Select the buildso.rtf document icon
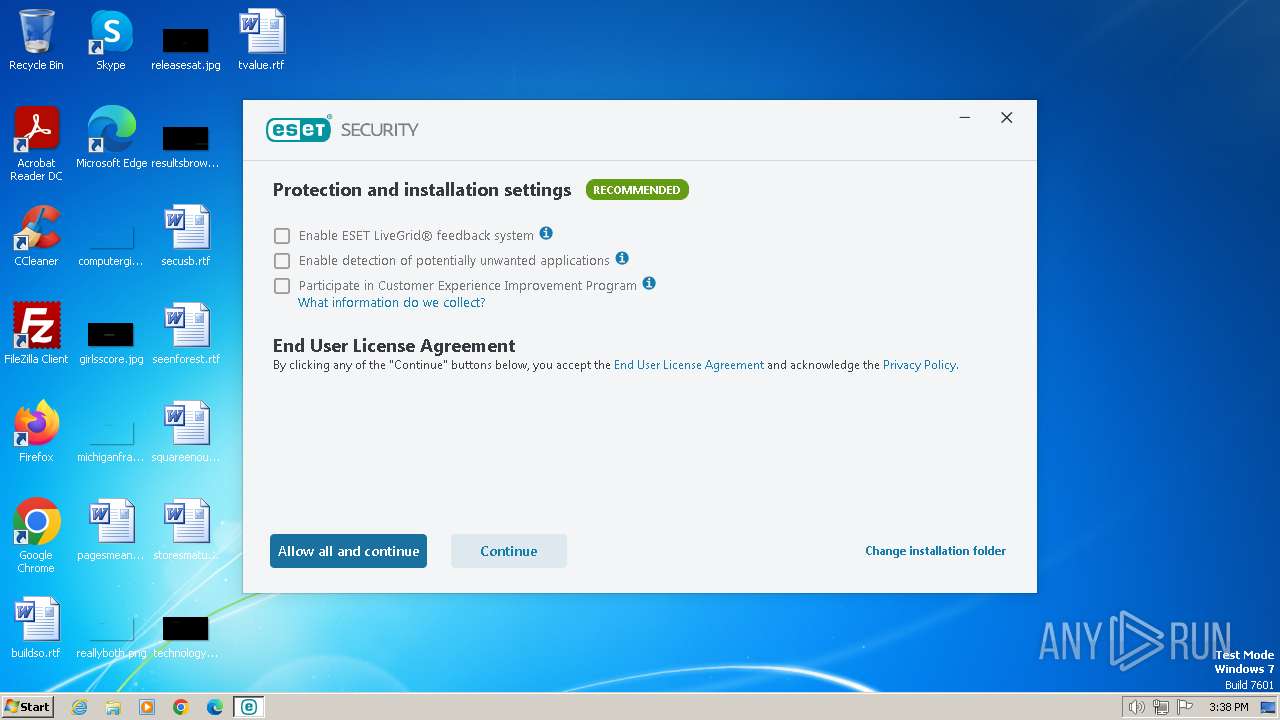The image size is (1280, 720). point(36,628)
